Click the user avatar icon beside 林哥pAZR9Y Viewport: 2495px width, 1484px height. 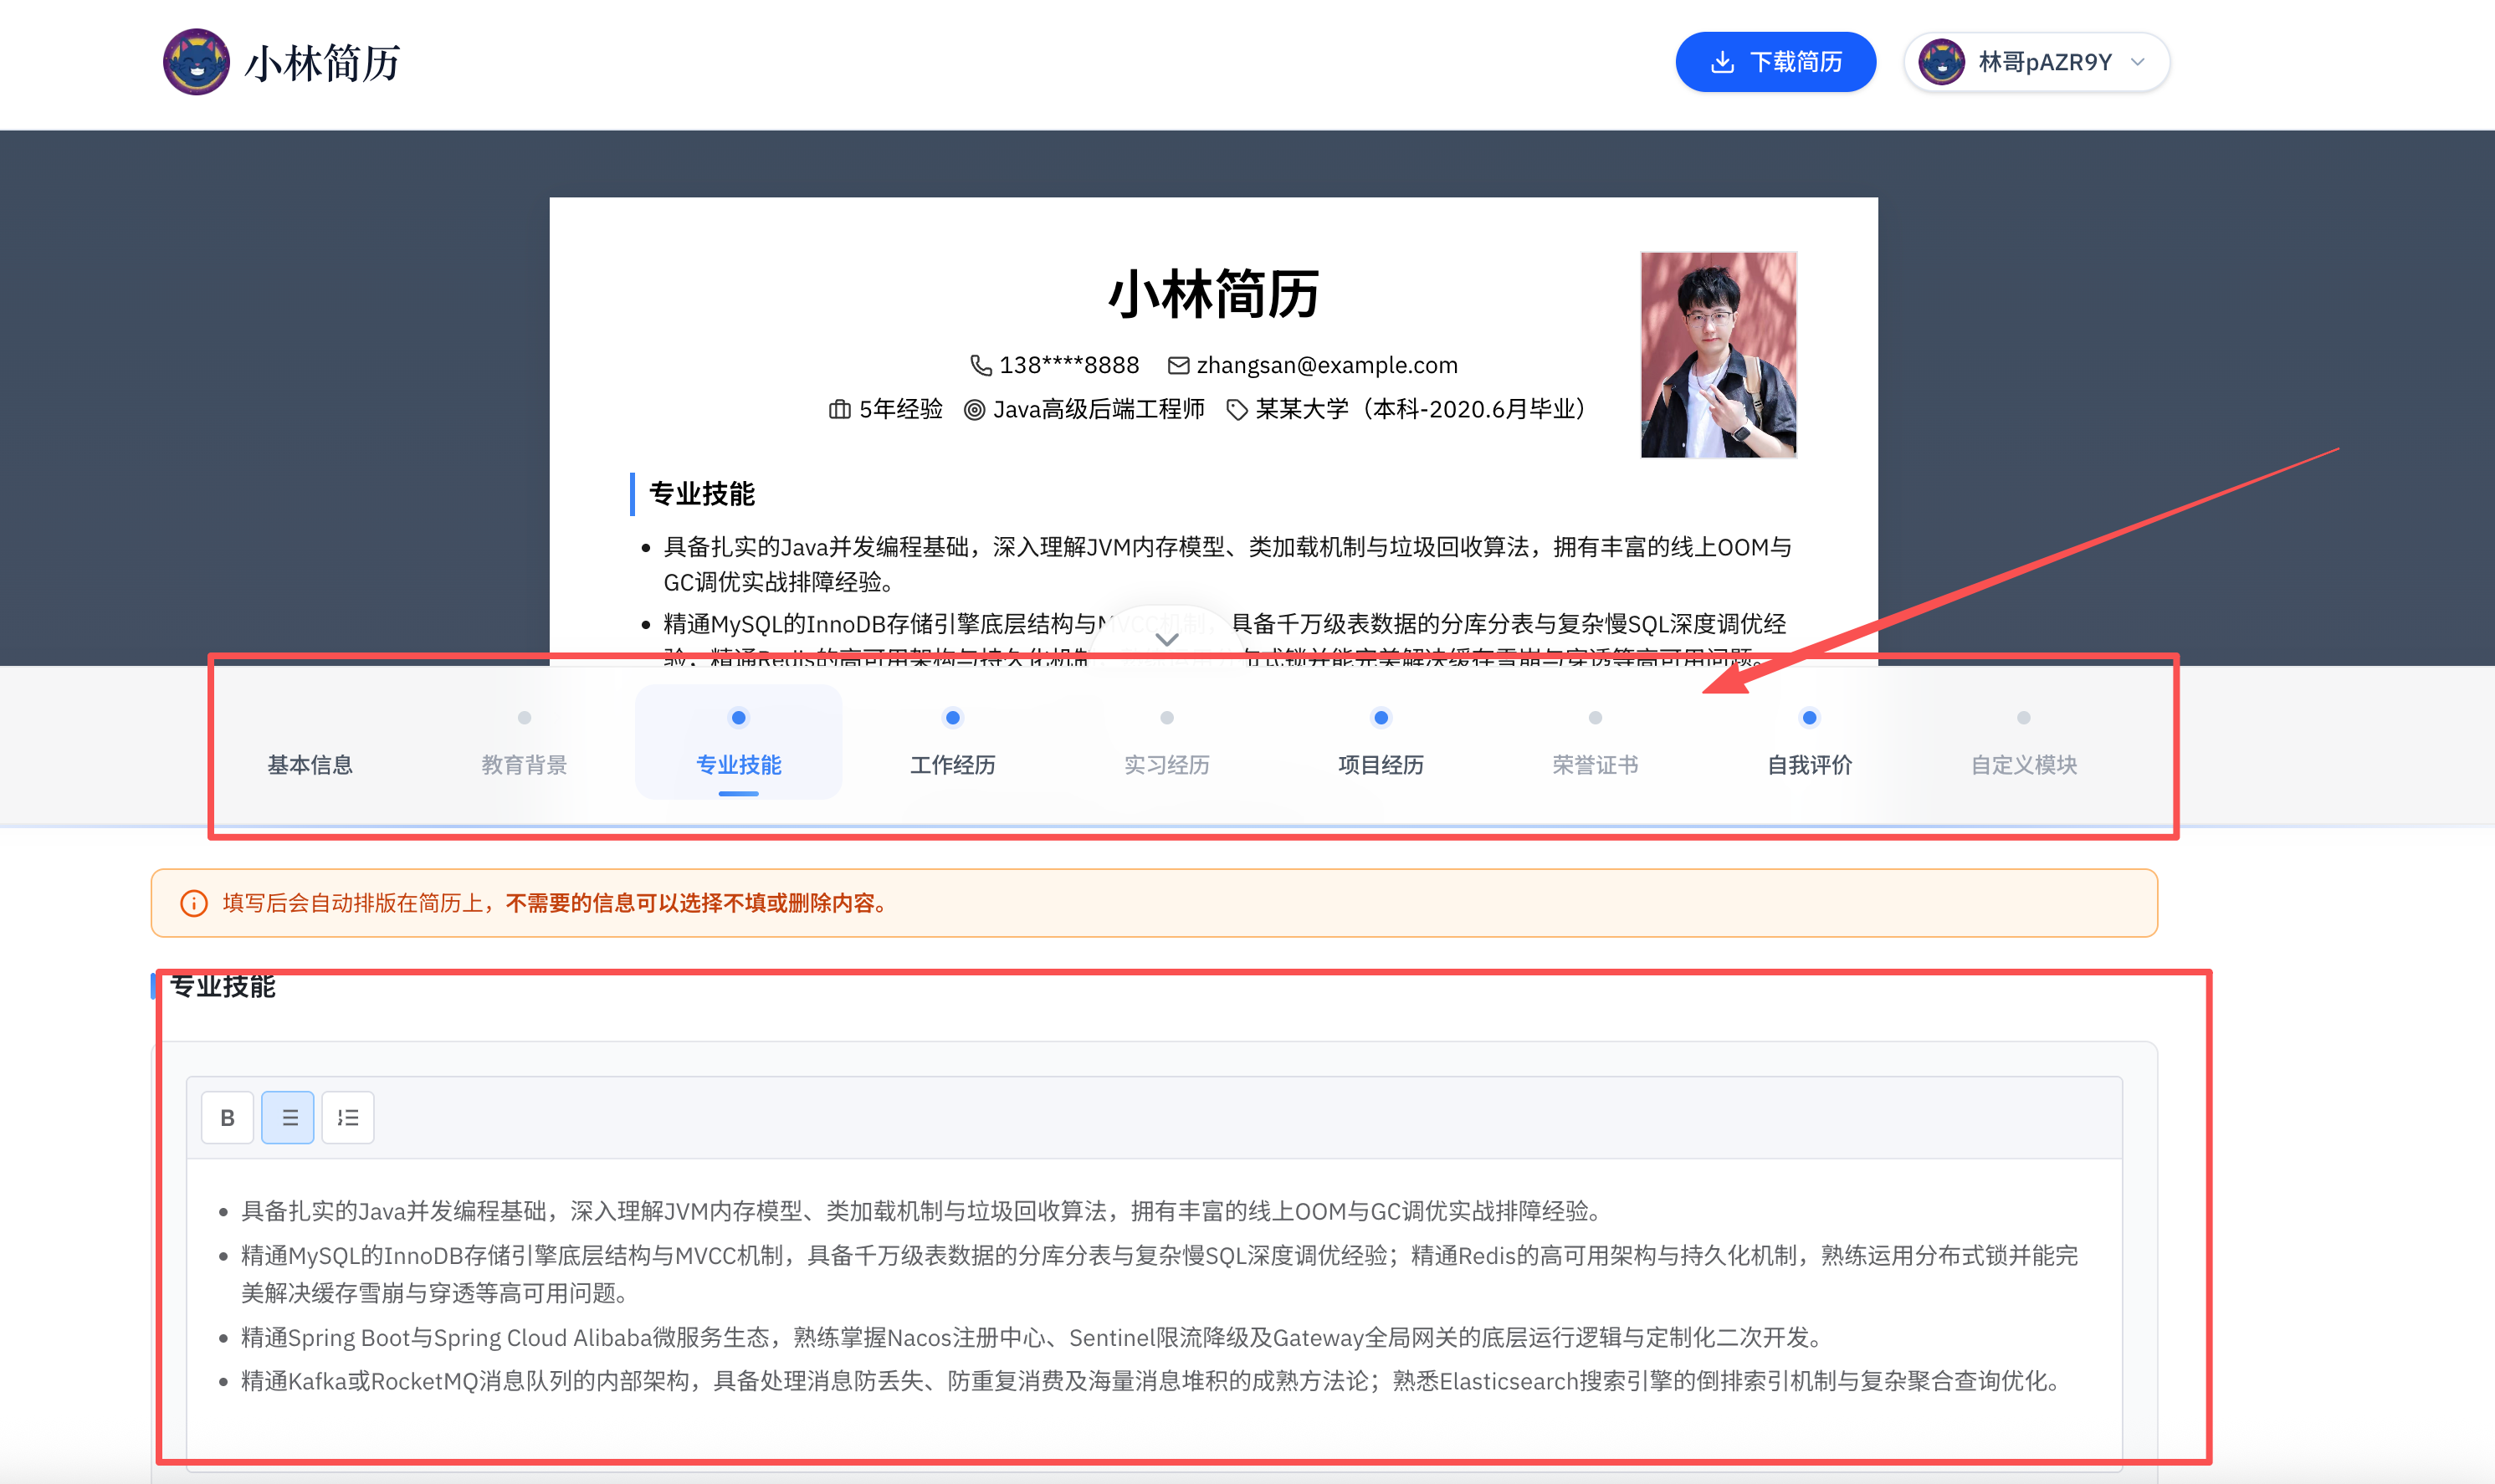pyautogui.click(x=1941, y=62)
